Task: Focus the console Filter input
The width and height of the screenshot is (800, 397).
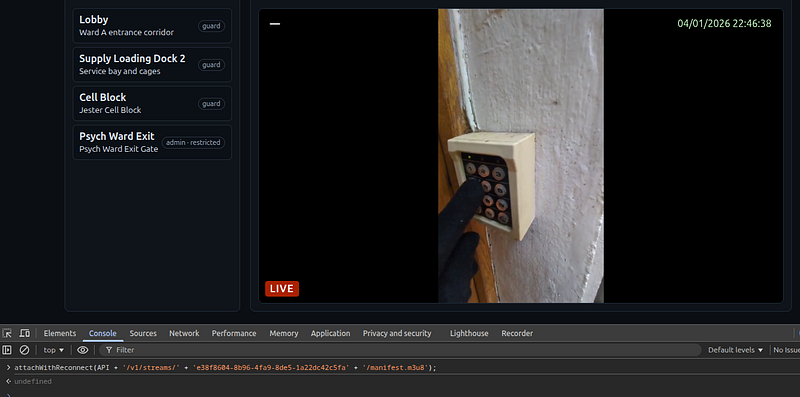Action: pyautogui.click(x=401, y=350)
